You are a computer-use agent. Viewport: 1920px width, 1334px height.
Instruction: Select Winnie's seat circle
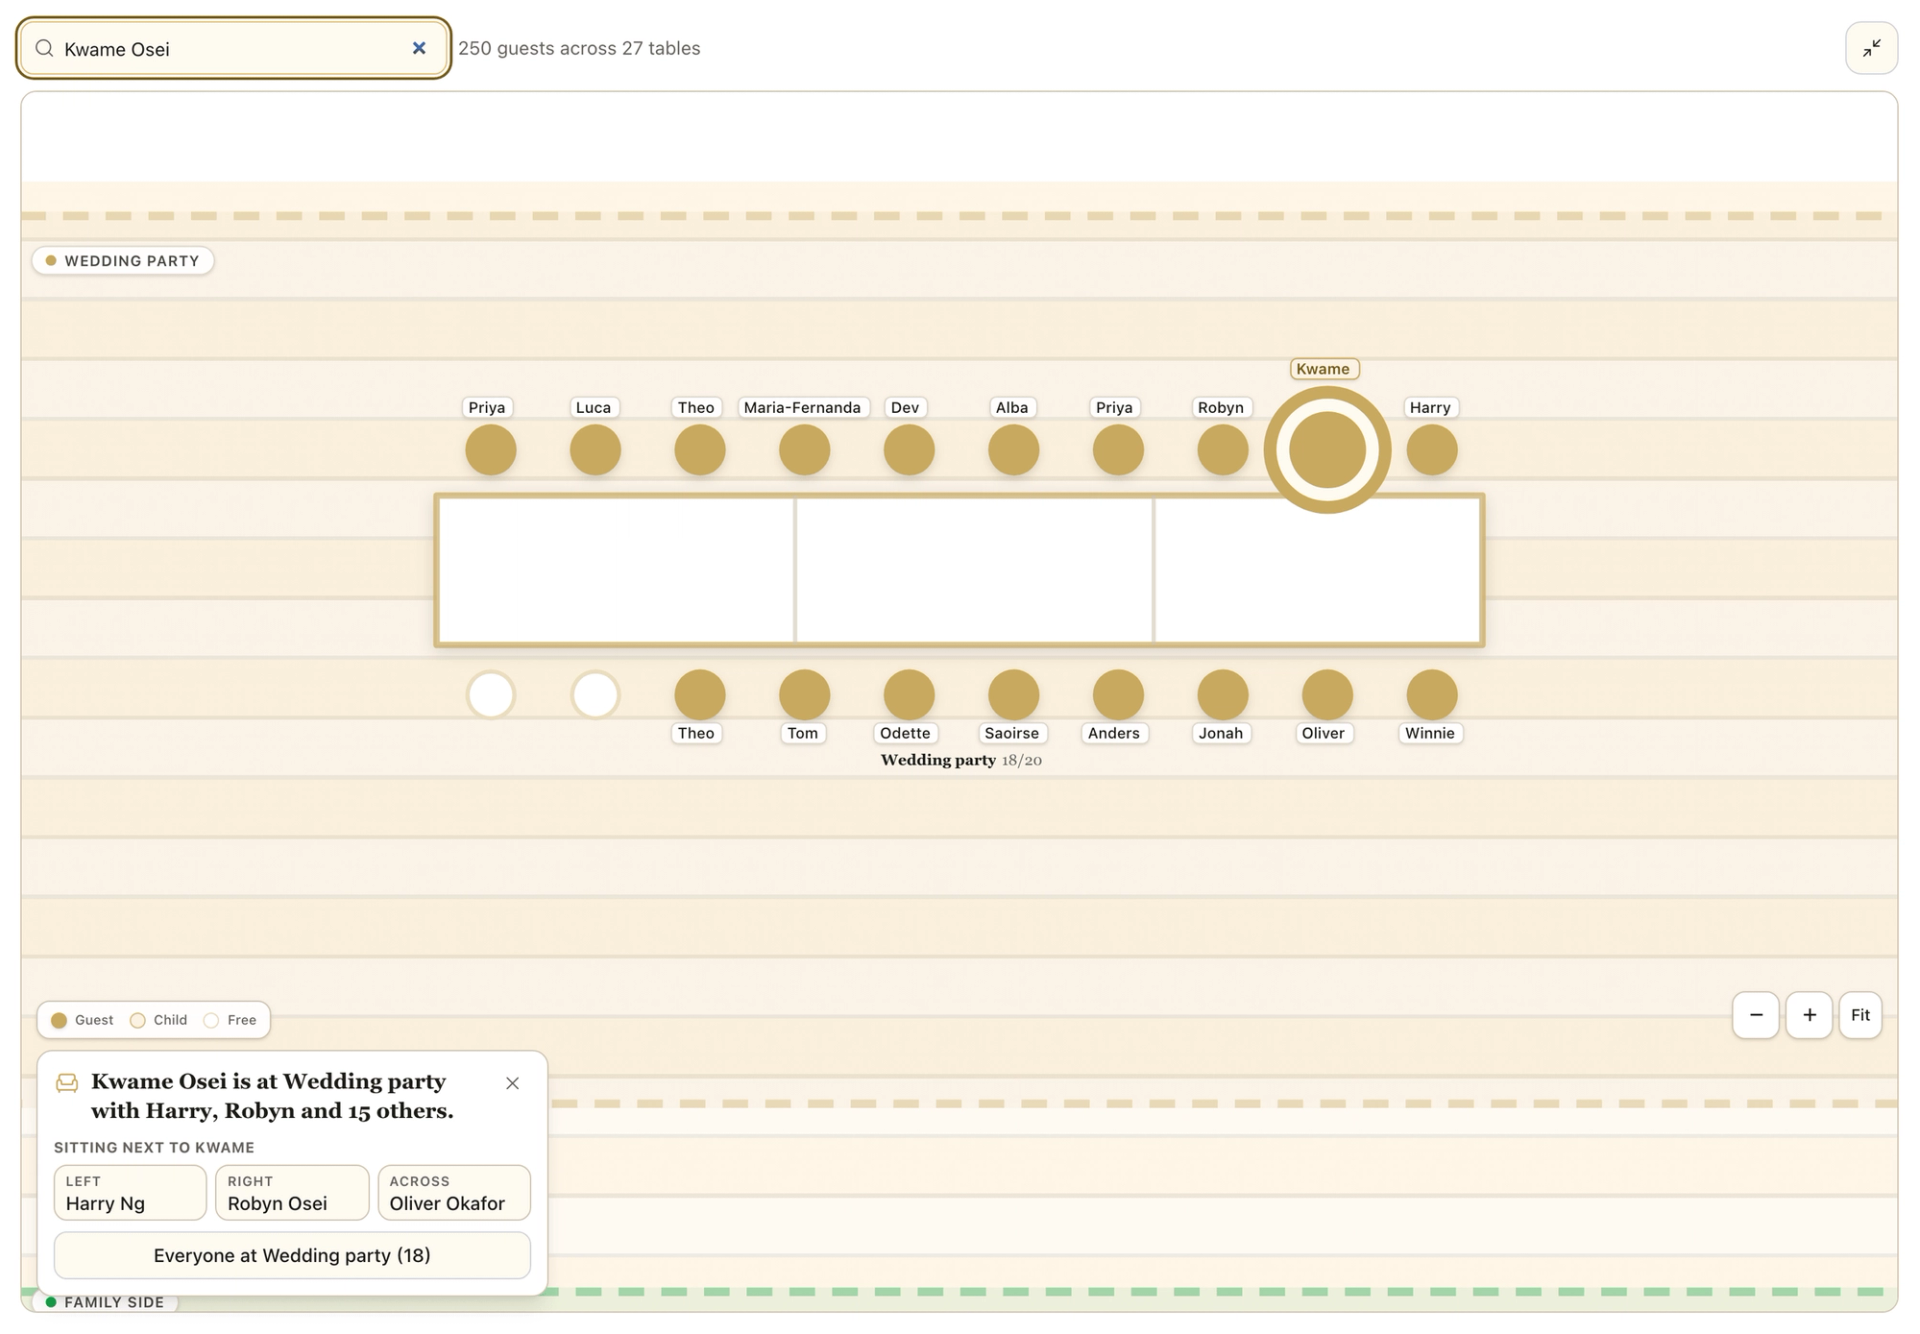pos(1431,695)
